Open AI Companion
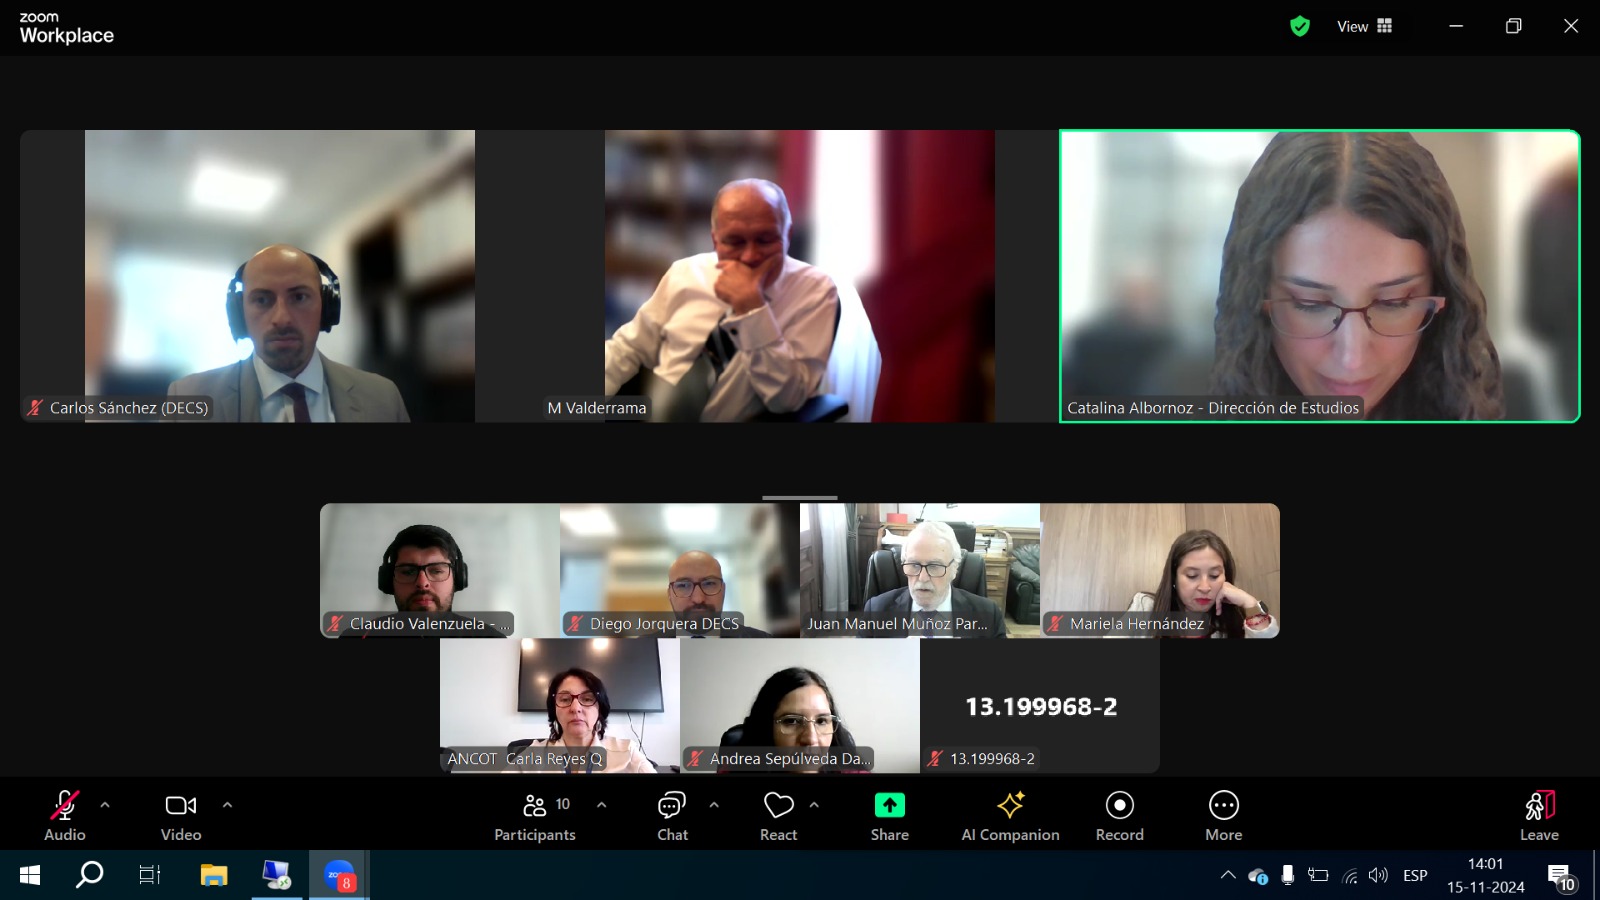This screenshot has height=900, width=1600. 1010,815
